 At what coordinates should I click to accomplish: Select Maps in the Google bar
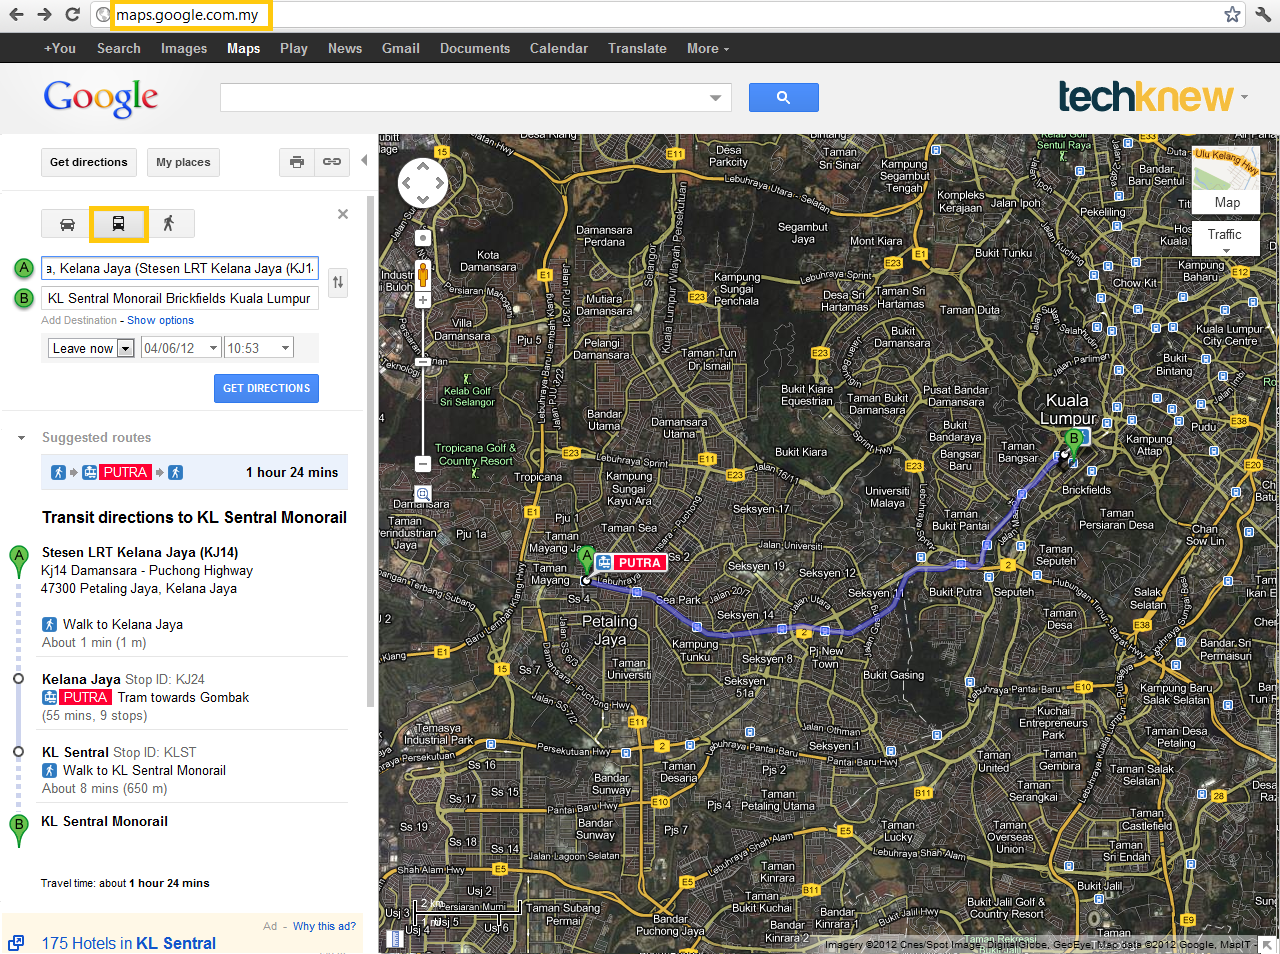point(243,48)
